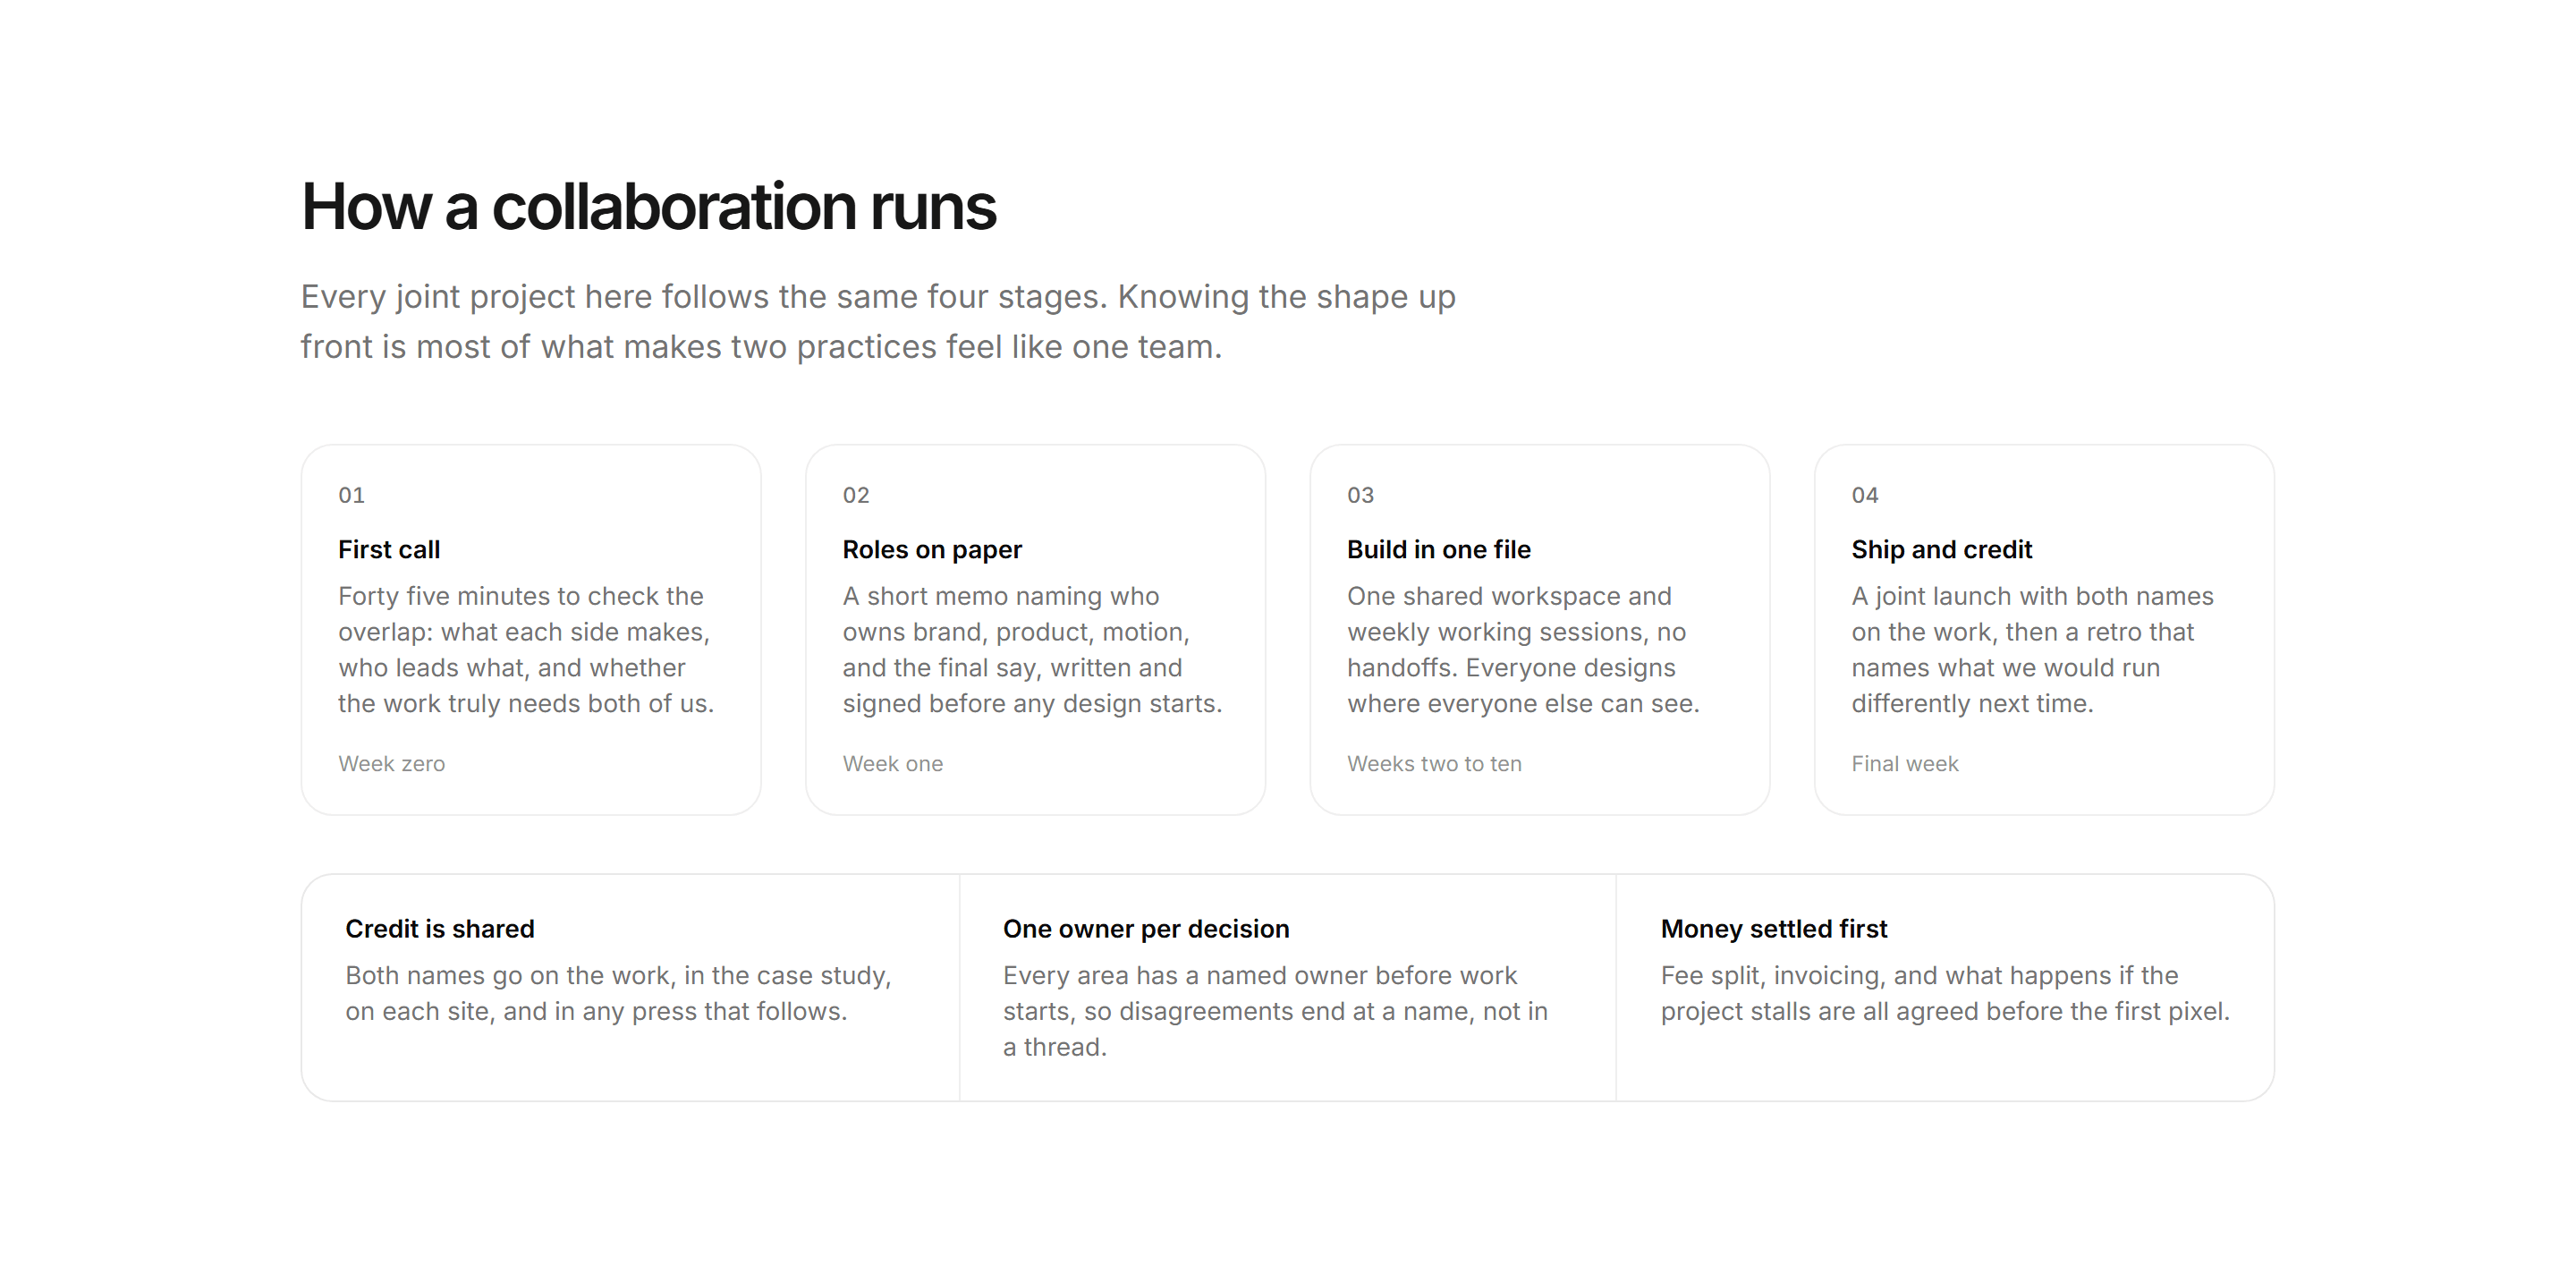Click the "Weeks two to ten" label
Viewport: 2576px width, 1274px height.
click(x=1434, y=764)
